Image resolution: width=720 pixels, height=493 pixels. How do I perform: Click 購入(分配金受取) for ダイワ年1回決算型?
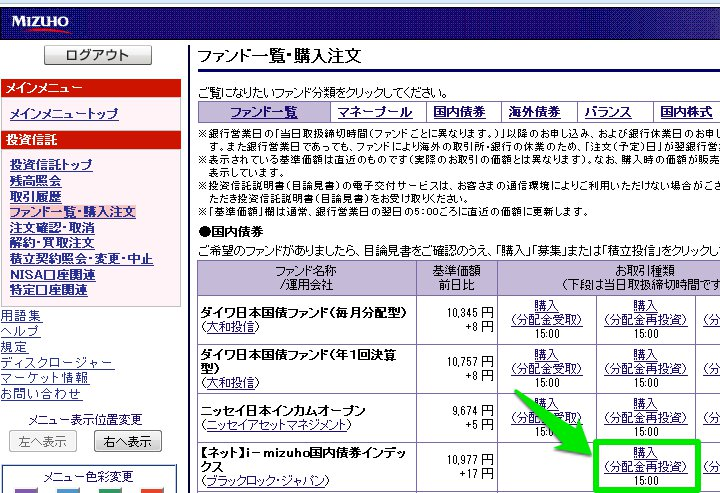546,362
